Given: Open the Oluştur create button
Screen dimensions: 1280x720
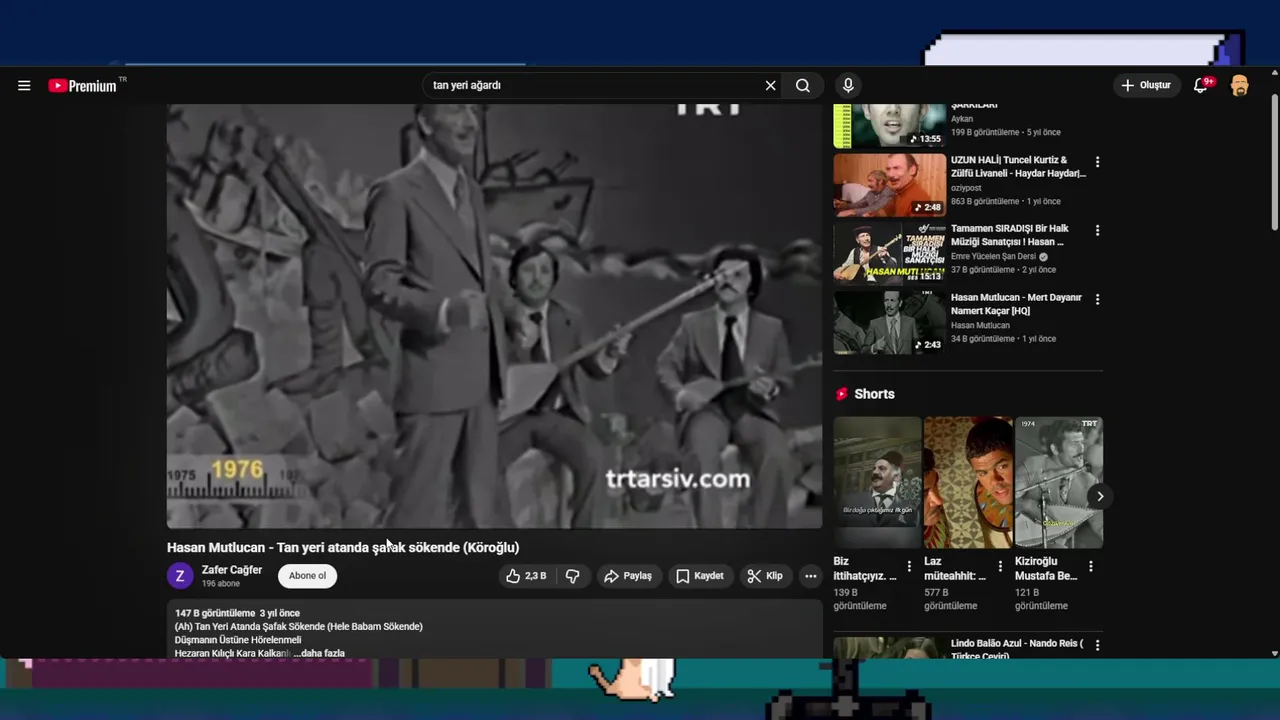Looking at the screenshot, I should pyautogui.click(x=1146, y=86).
